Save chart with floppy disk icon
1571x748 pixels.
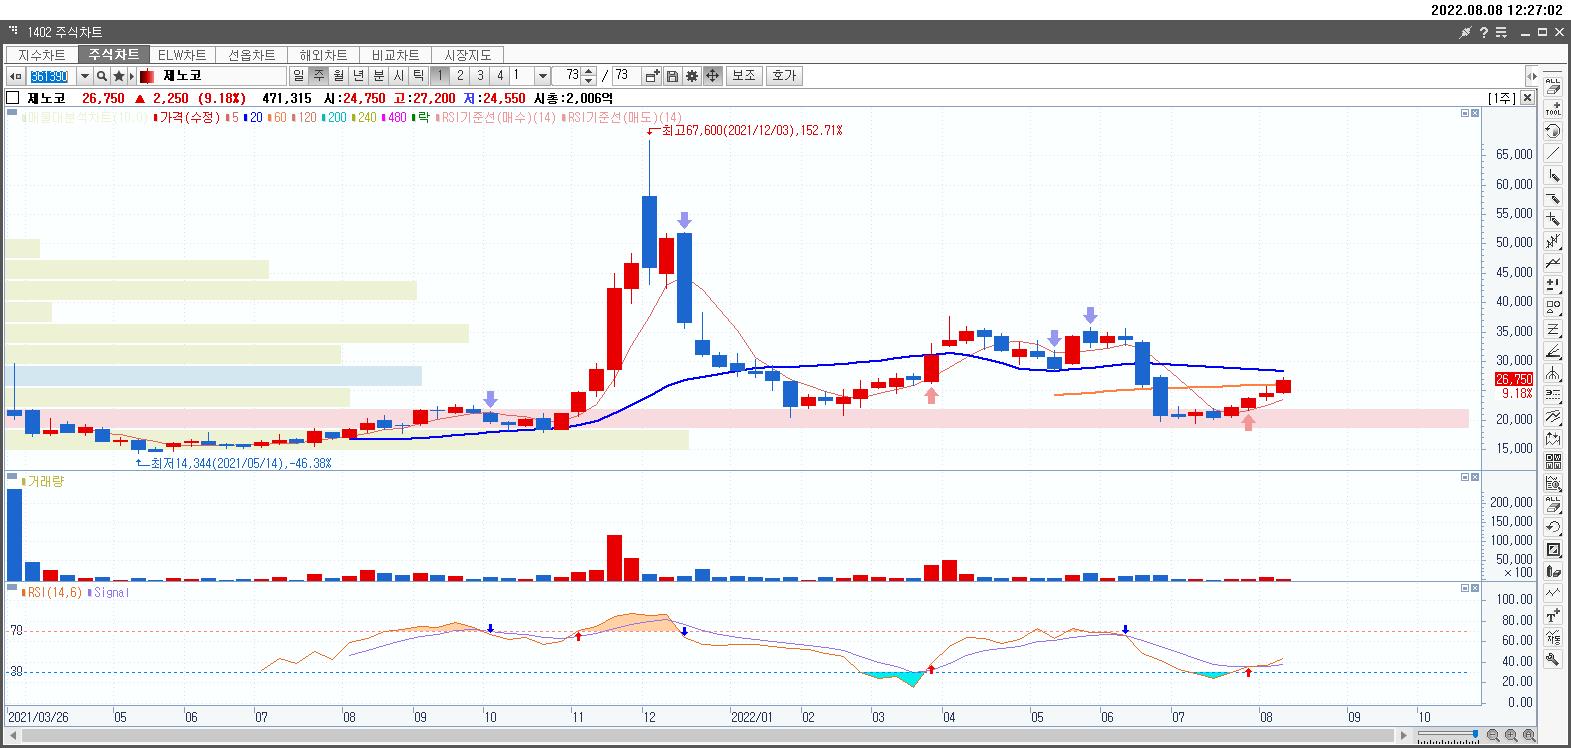tap(672, 76)
